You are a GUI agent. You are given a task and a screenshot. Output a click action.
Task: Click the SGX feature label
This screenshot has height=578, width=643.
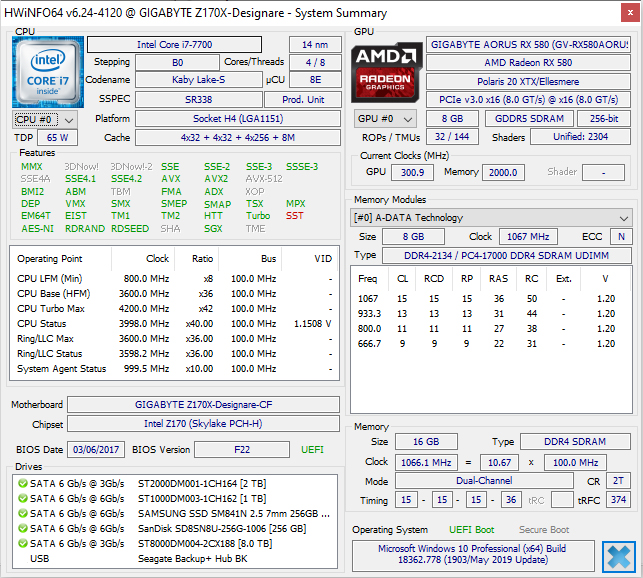coord(213,228)
